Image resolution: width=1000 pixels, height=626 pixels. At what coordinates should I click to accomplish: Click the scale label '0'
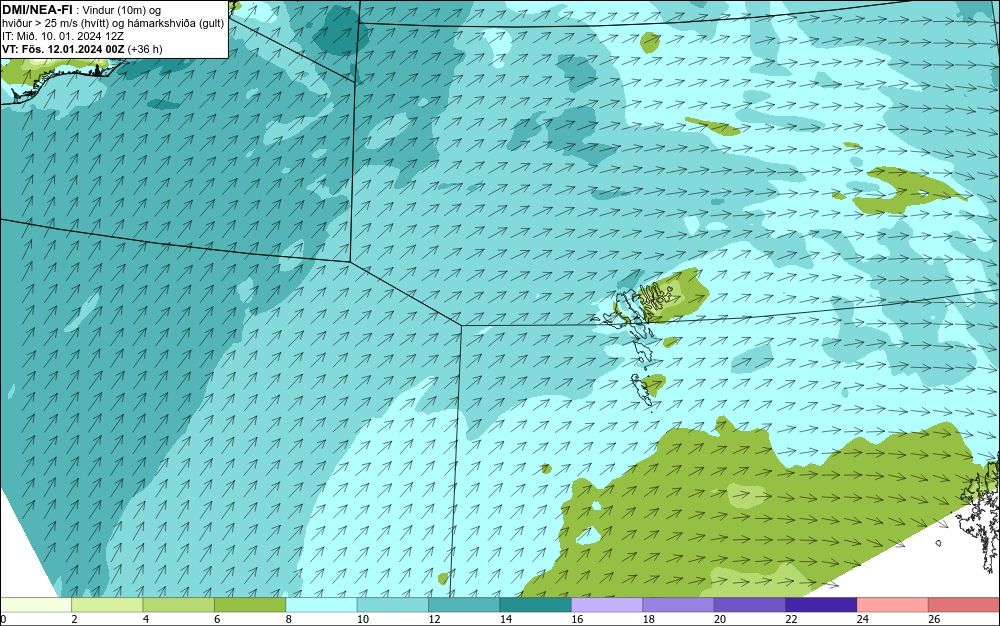(x=3, y=619)
